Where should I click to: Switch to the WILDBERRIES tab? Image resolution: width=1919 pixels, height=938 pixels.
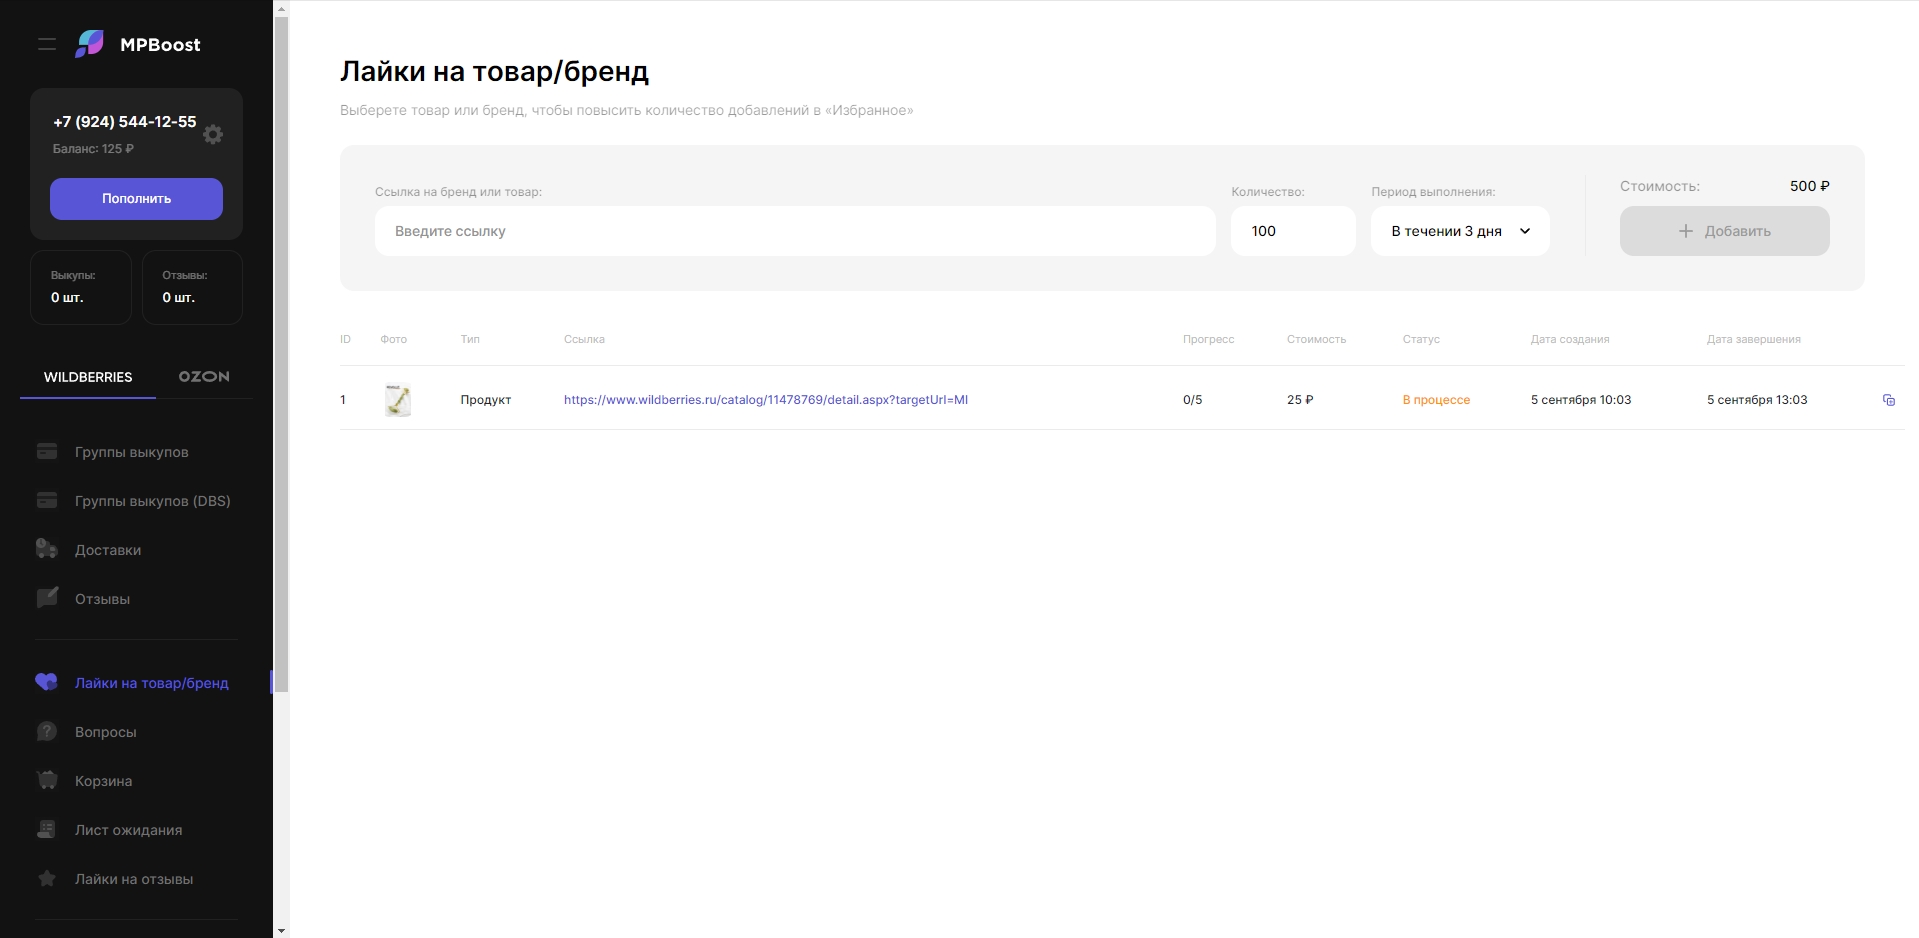(x=88, y=377)
